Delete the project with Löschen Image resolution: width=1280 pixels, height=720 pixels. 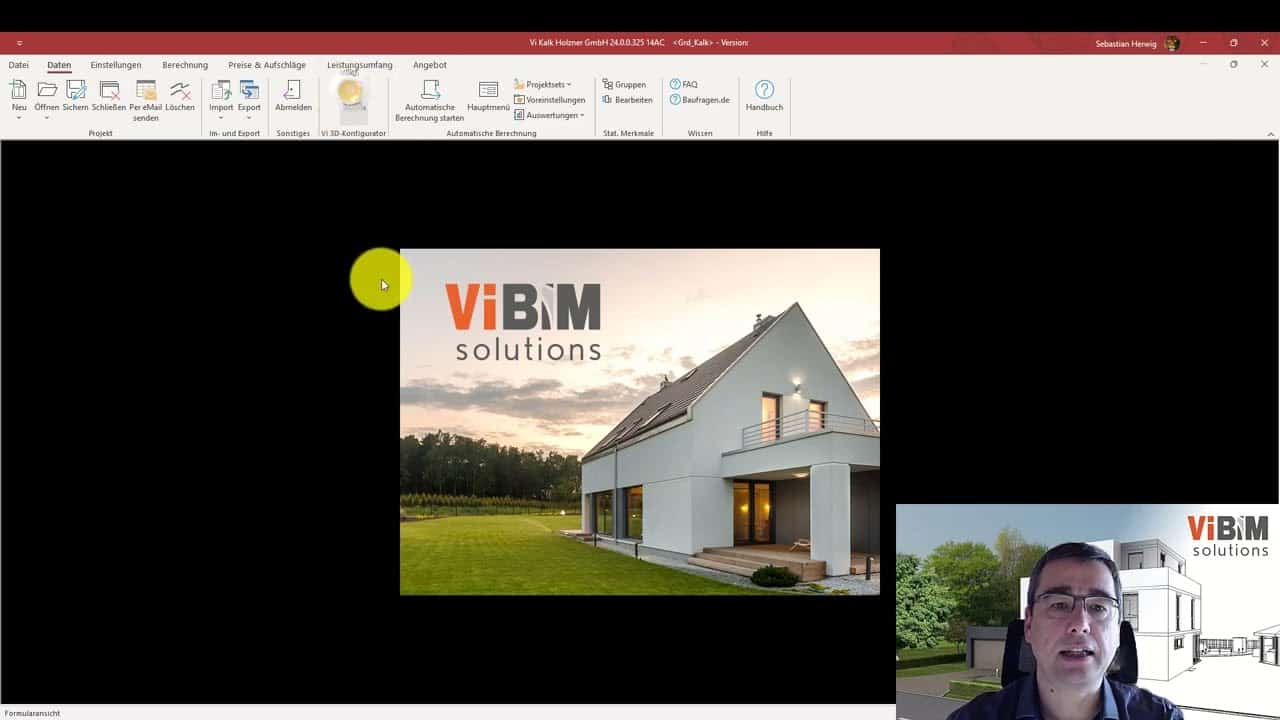point(180,95)
